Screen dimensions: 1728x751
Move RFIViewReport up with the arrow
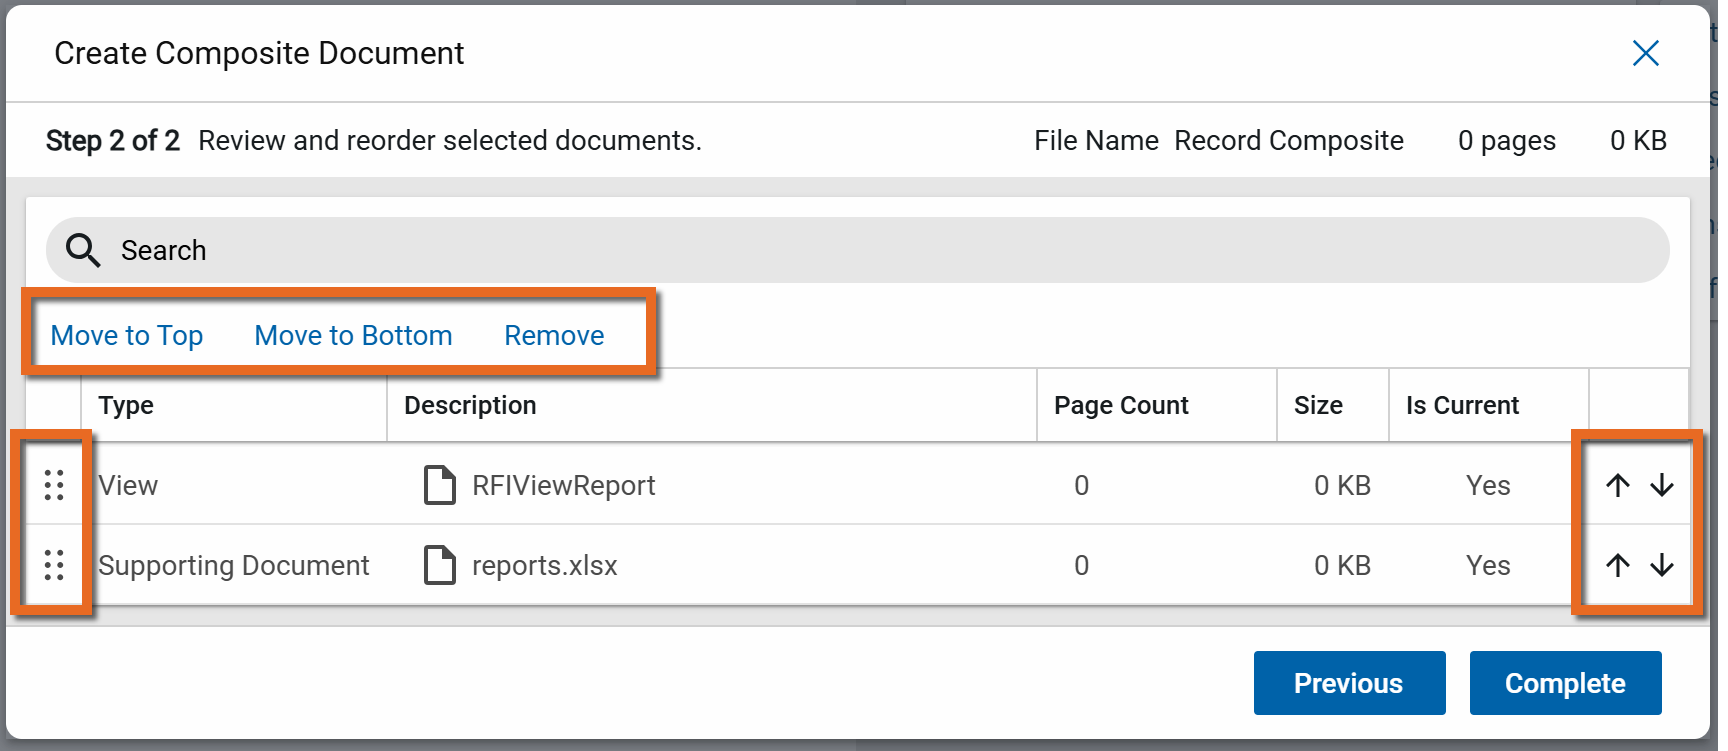pyautogui.click(x=1617, y=485)
